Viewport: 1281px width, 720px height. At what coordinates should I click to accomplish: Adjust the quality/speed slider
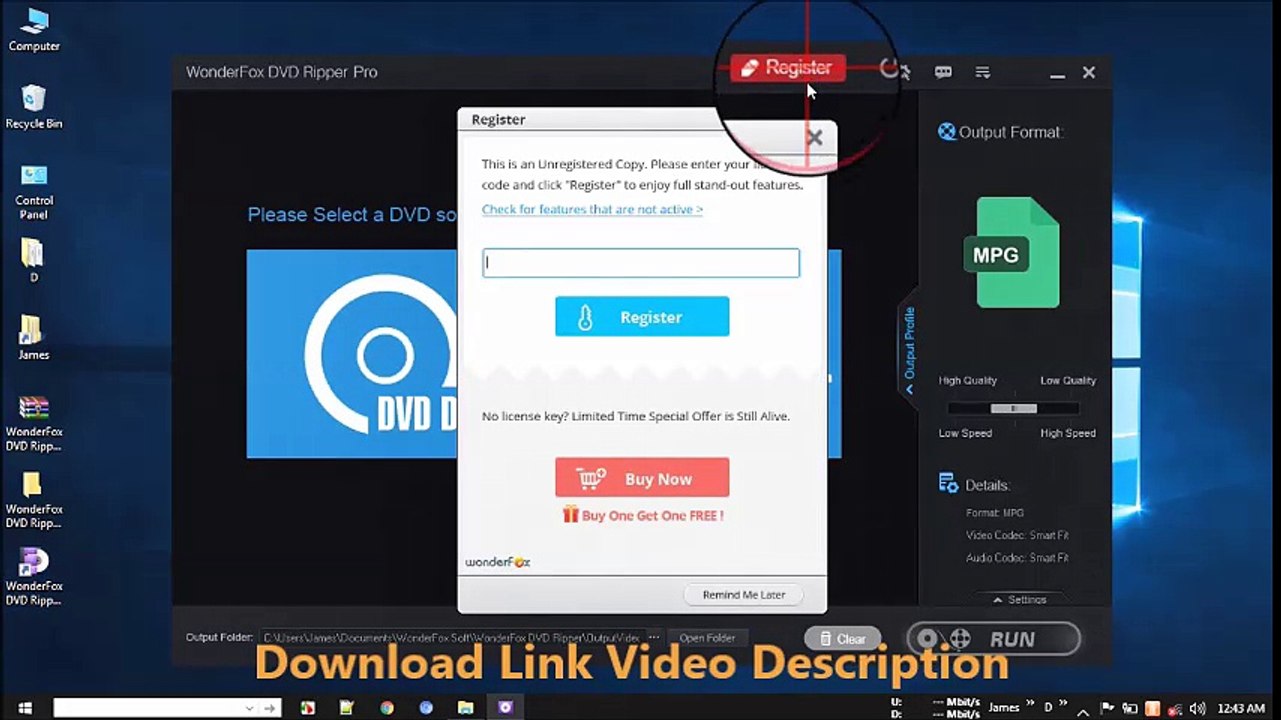1014,408
